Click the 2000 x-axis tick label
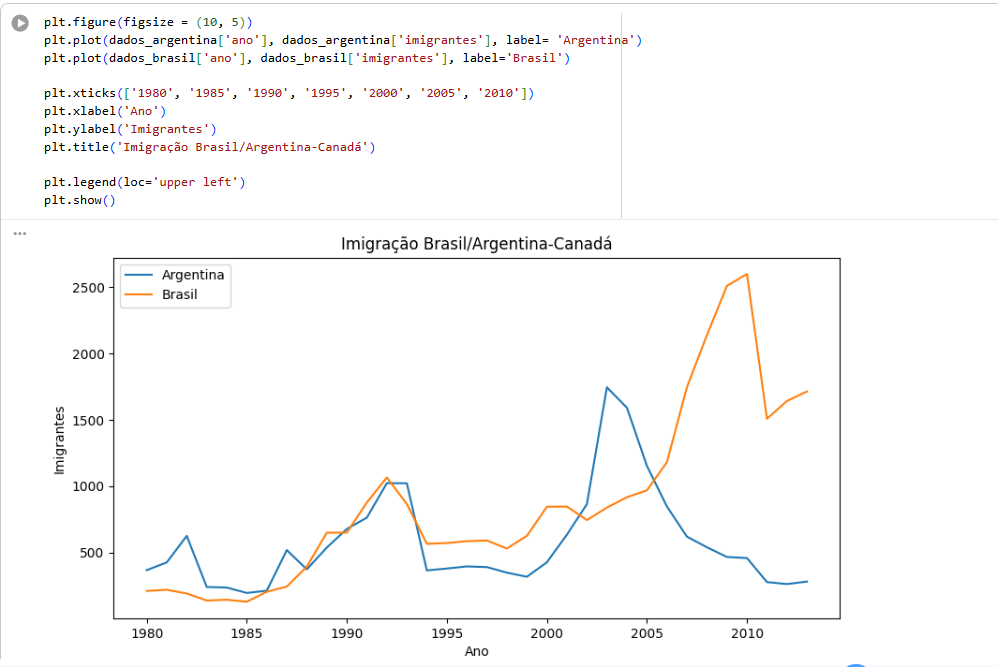Image resolution: width=998 pixels, height=667 pixels. point(547,633)
